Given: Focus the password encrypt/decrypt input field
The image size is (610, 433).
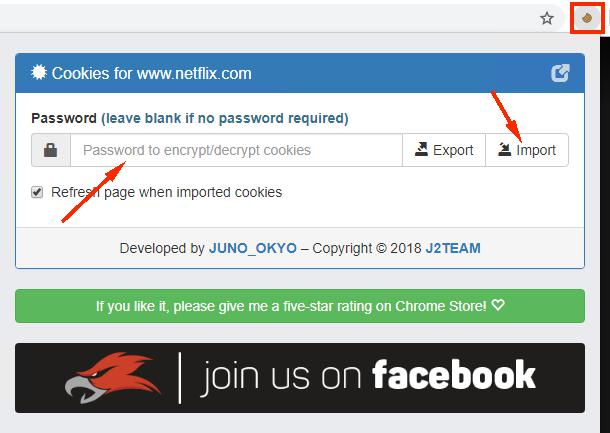Looking at the screenshot, I should [x=237, y=150].
